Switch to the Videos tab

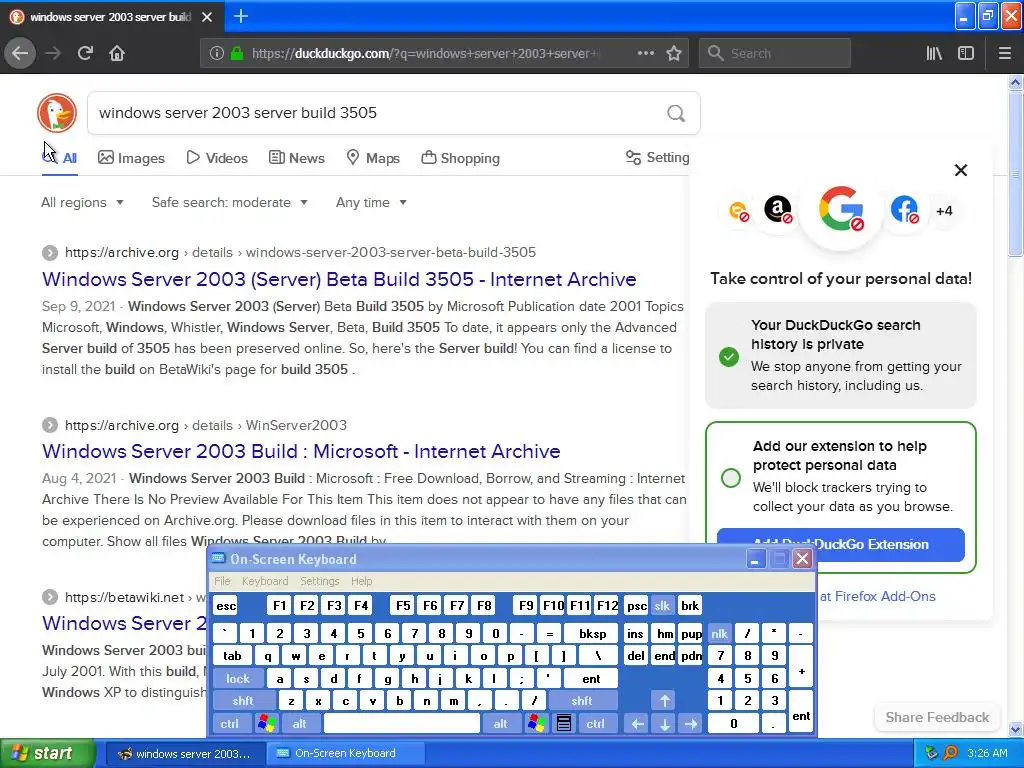[217, 158]
